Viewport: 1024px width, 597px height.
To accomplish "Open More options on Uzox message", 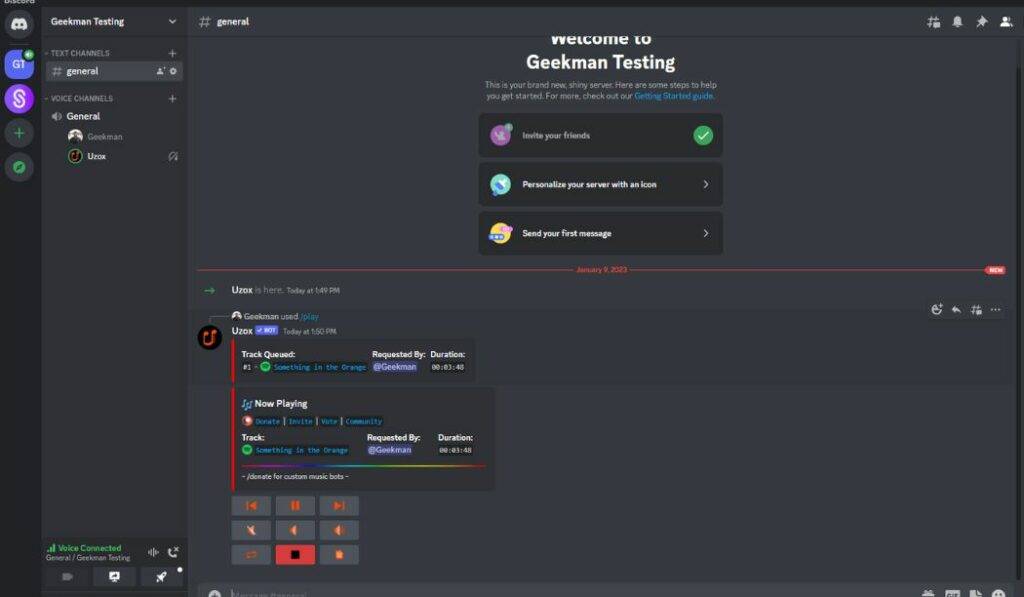I will pos(995,310).
